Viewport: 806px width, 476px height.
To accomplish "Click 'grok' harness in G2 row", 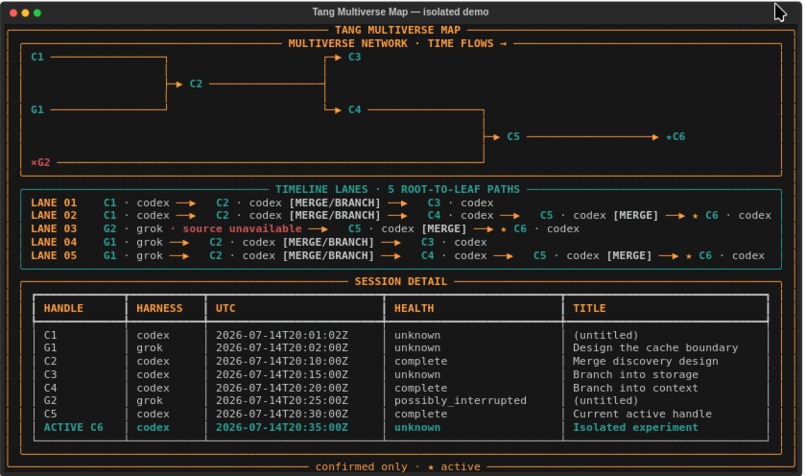I will coord(150,401).
